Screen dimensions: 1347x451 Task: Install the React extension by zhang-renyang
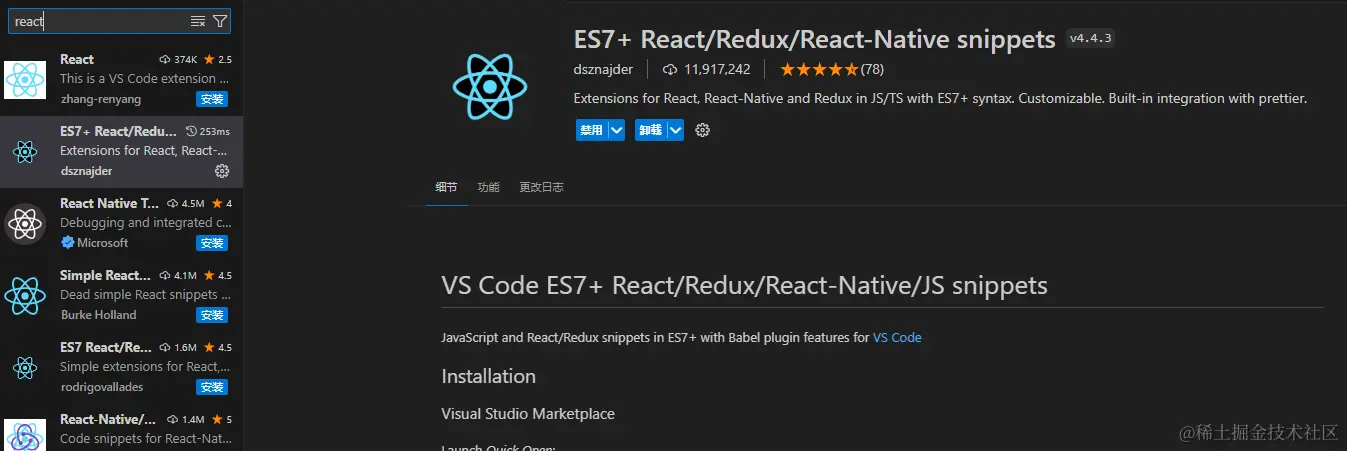pyautogui.click(x=212, y=99)
